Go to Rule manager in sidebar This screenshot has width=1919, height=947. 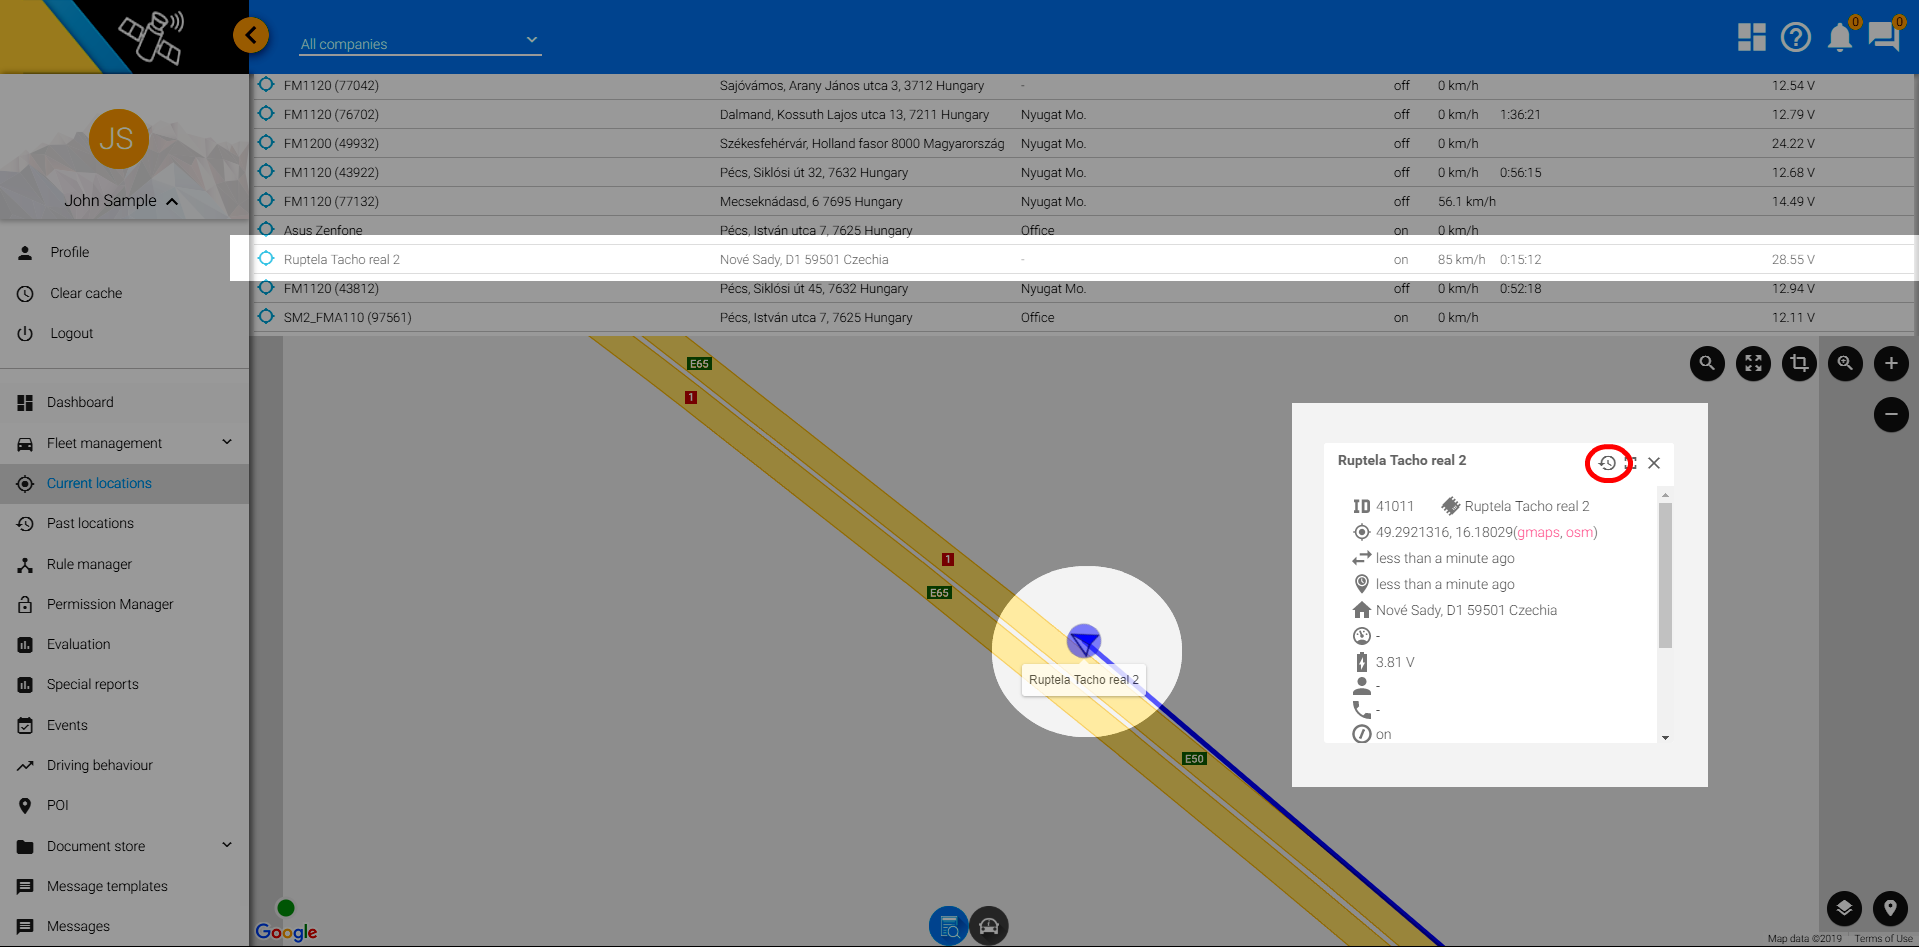coord(89,564)
